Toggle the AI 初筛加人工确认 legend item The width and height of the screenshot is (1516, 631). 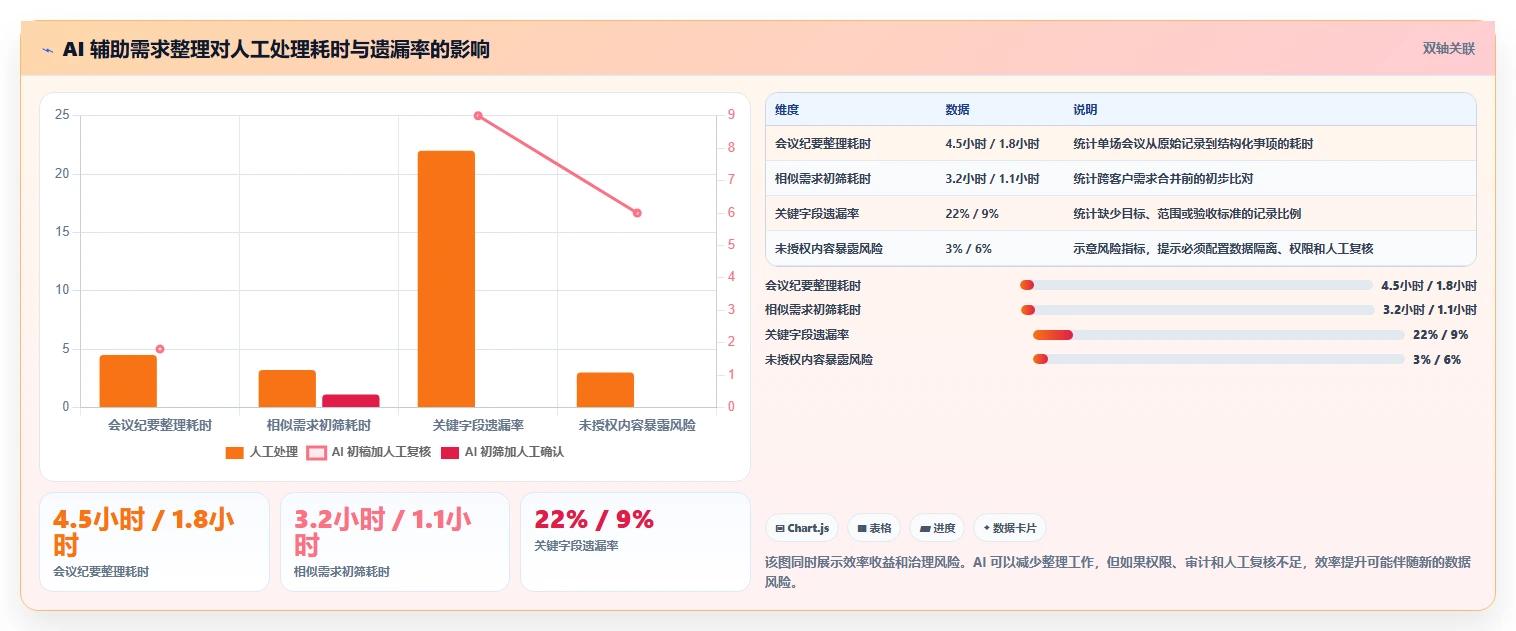[x=503, y=452]
